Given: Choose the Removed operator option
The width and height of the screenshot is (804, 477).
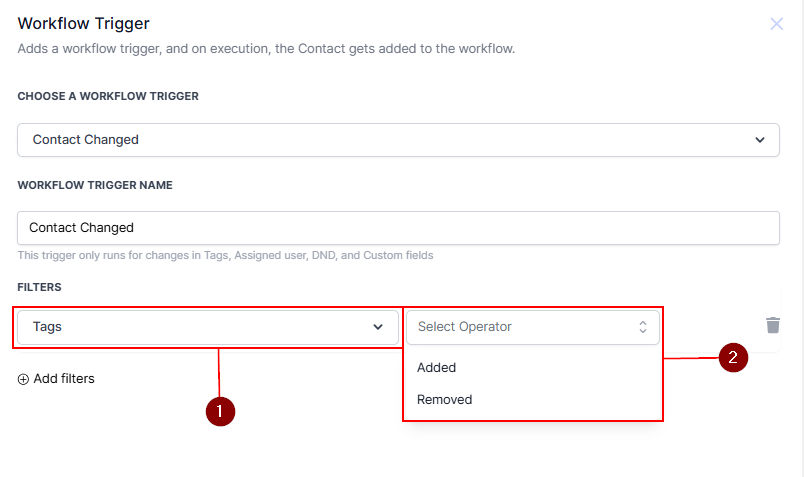Looking at the screenshot, I should point(445,399).
